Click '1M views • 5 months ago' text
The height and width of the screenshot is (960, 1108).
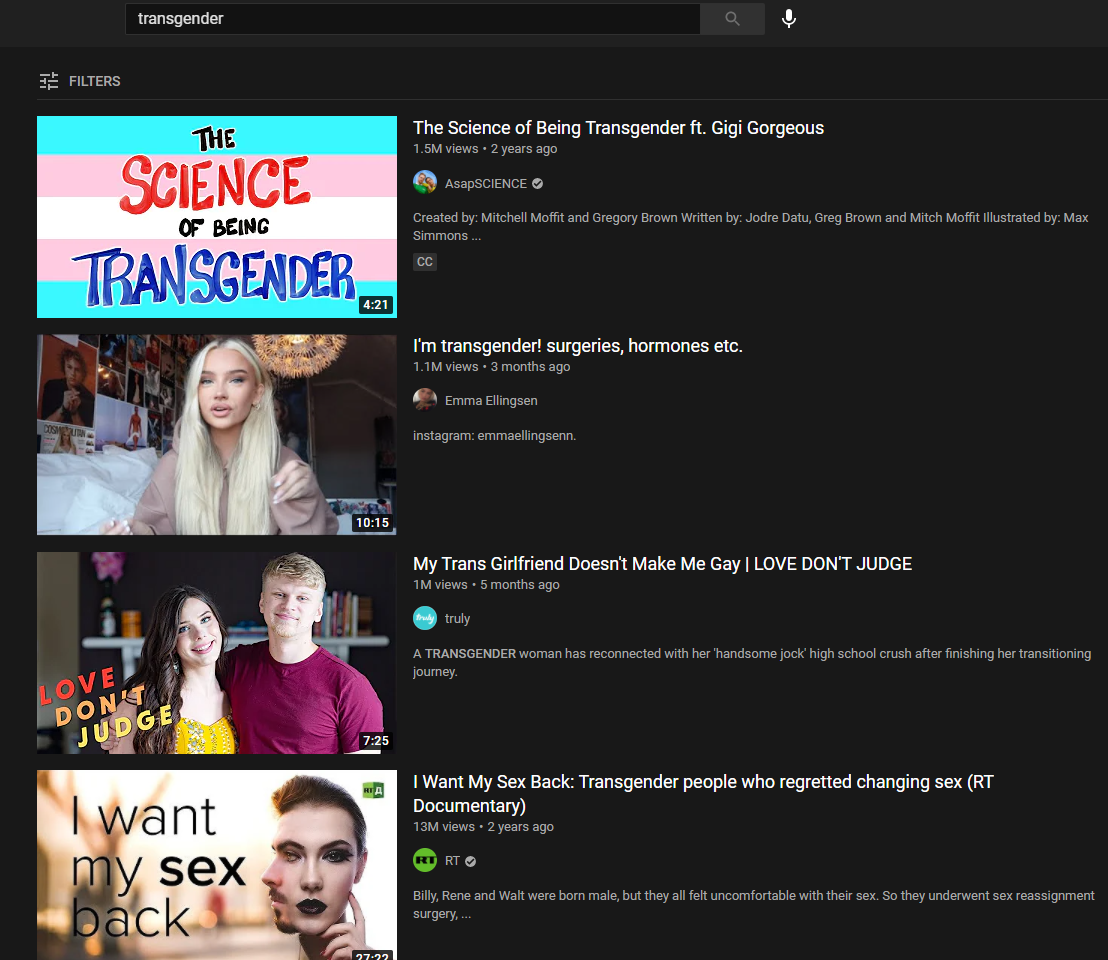(x=486, y=585)
